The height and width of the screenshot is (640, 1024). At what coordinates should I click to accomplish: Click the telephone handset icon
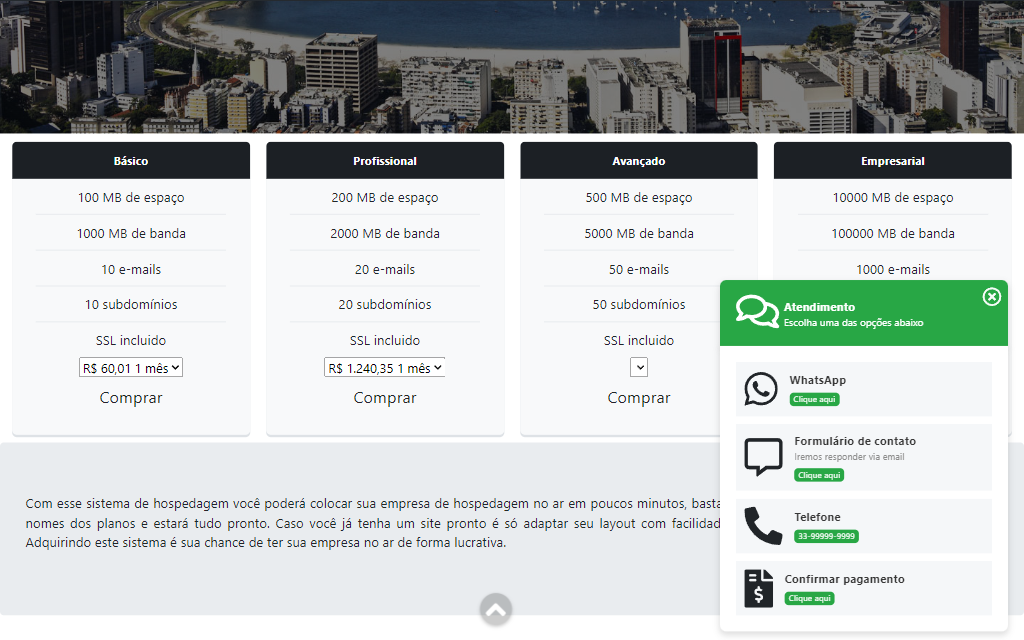coord(763,526)
